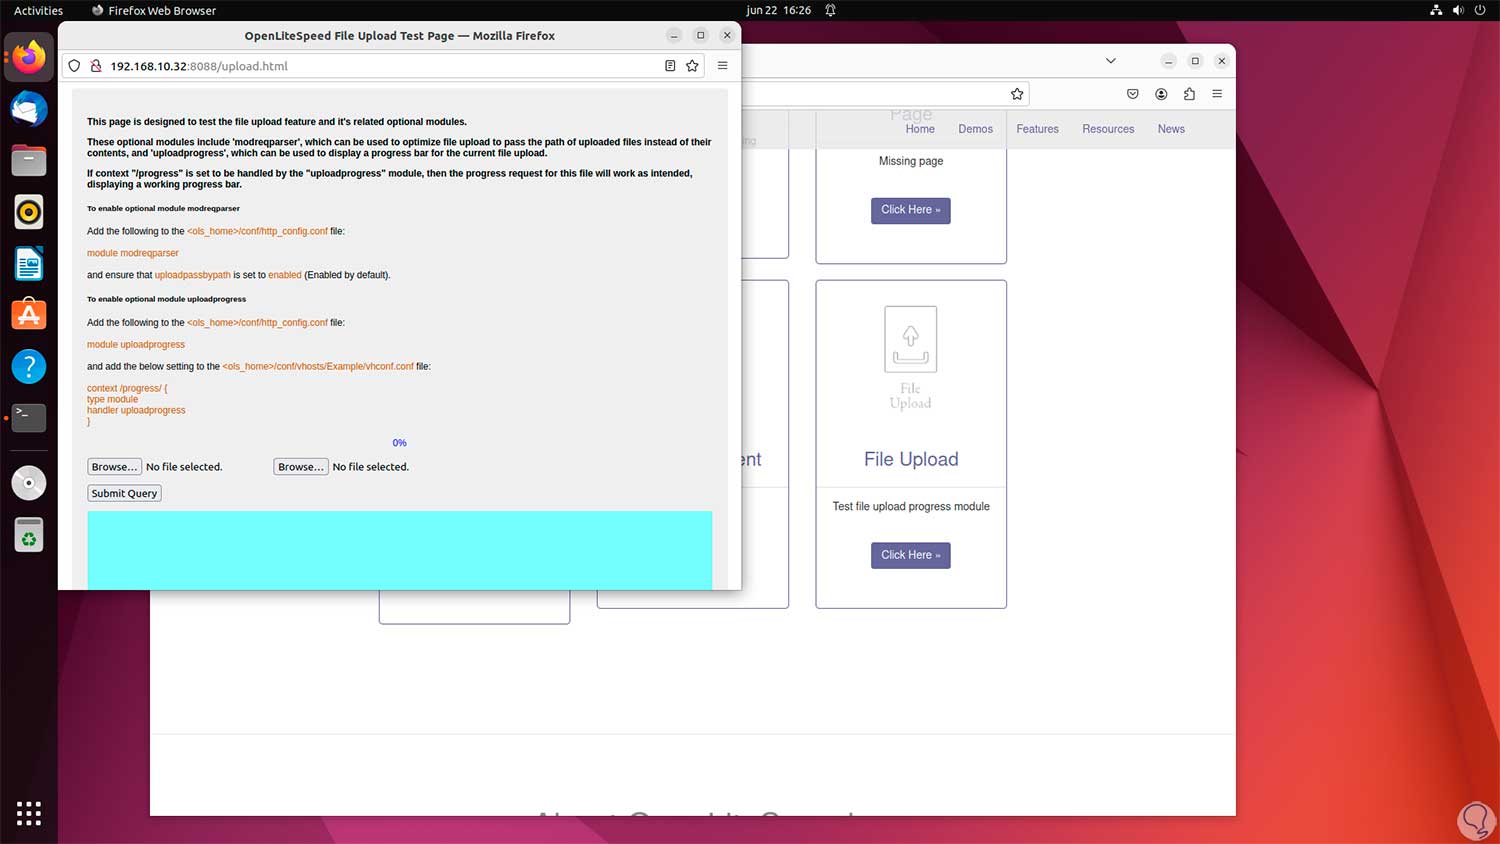Click the "module modreqparser" text
Image resolution: width=1500 pixels, height=844 pixels.
point(133,253)
